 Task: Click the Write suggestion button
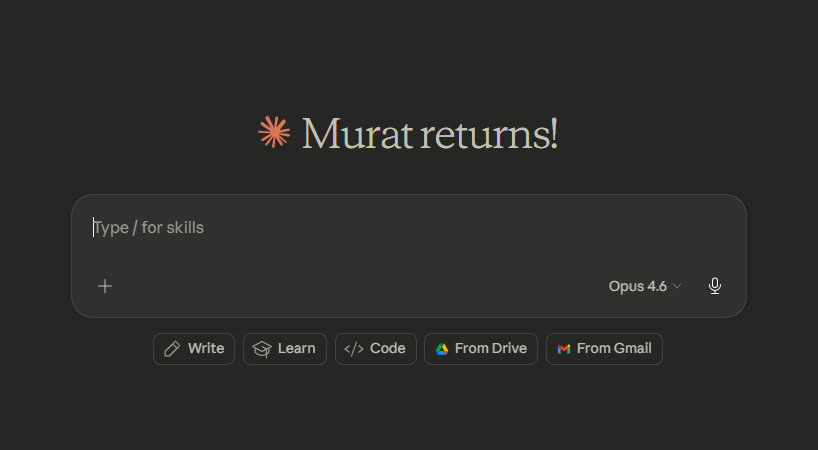(194, 349)
